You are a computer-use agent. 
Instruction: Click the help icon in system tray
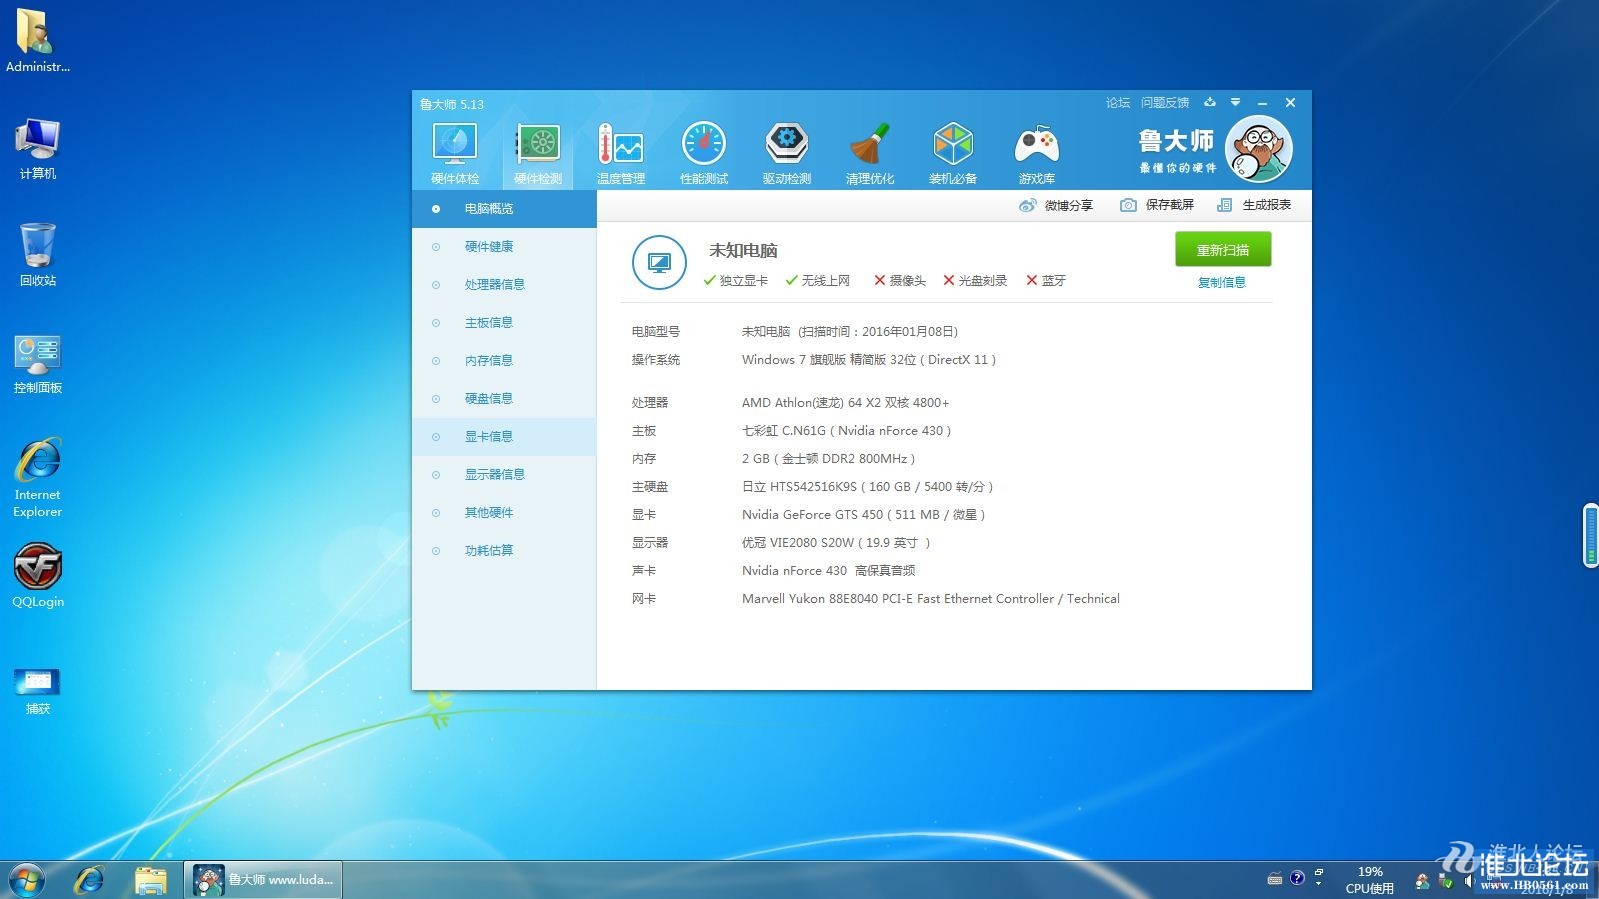tap(1297, 878)
